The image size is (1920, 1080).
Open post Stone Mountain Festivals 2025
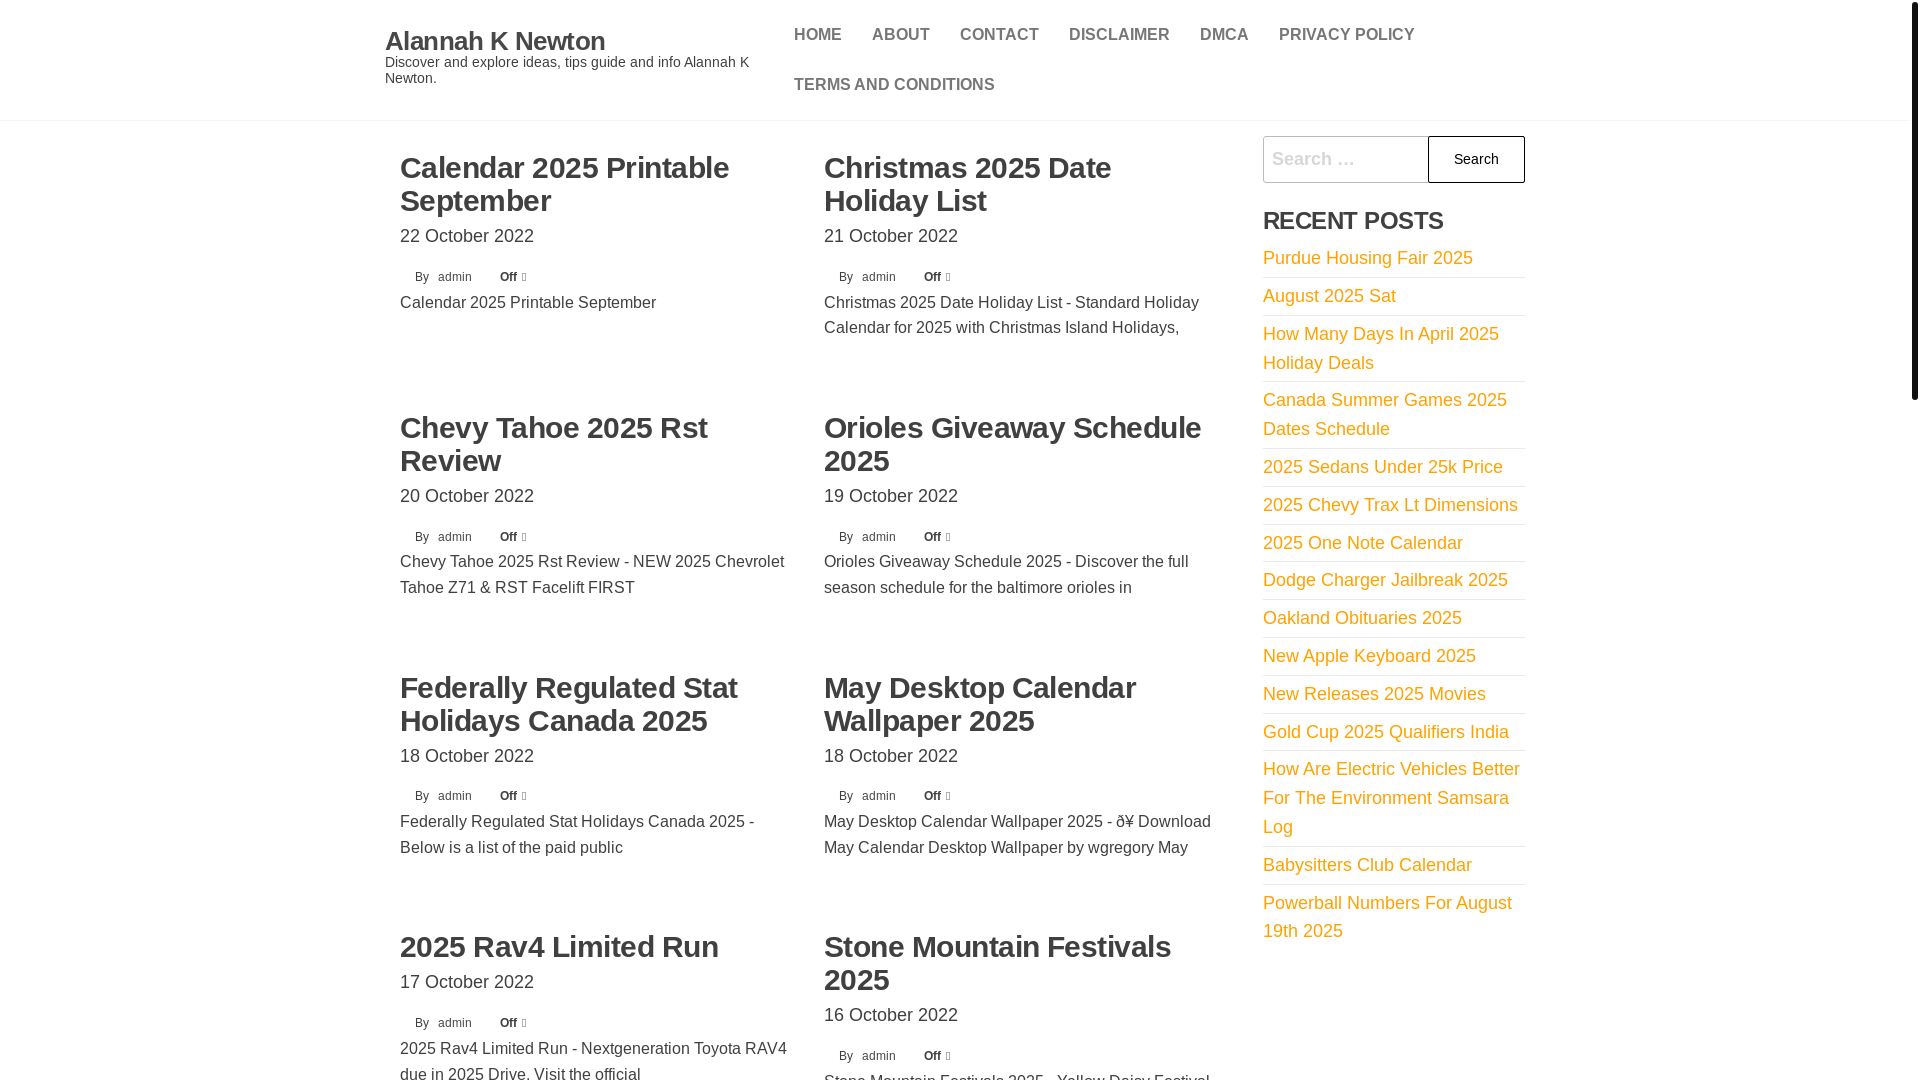(x=997, y=963)
